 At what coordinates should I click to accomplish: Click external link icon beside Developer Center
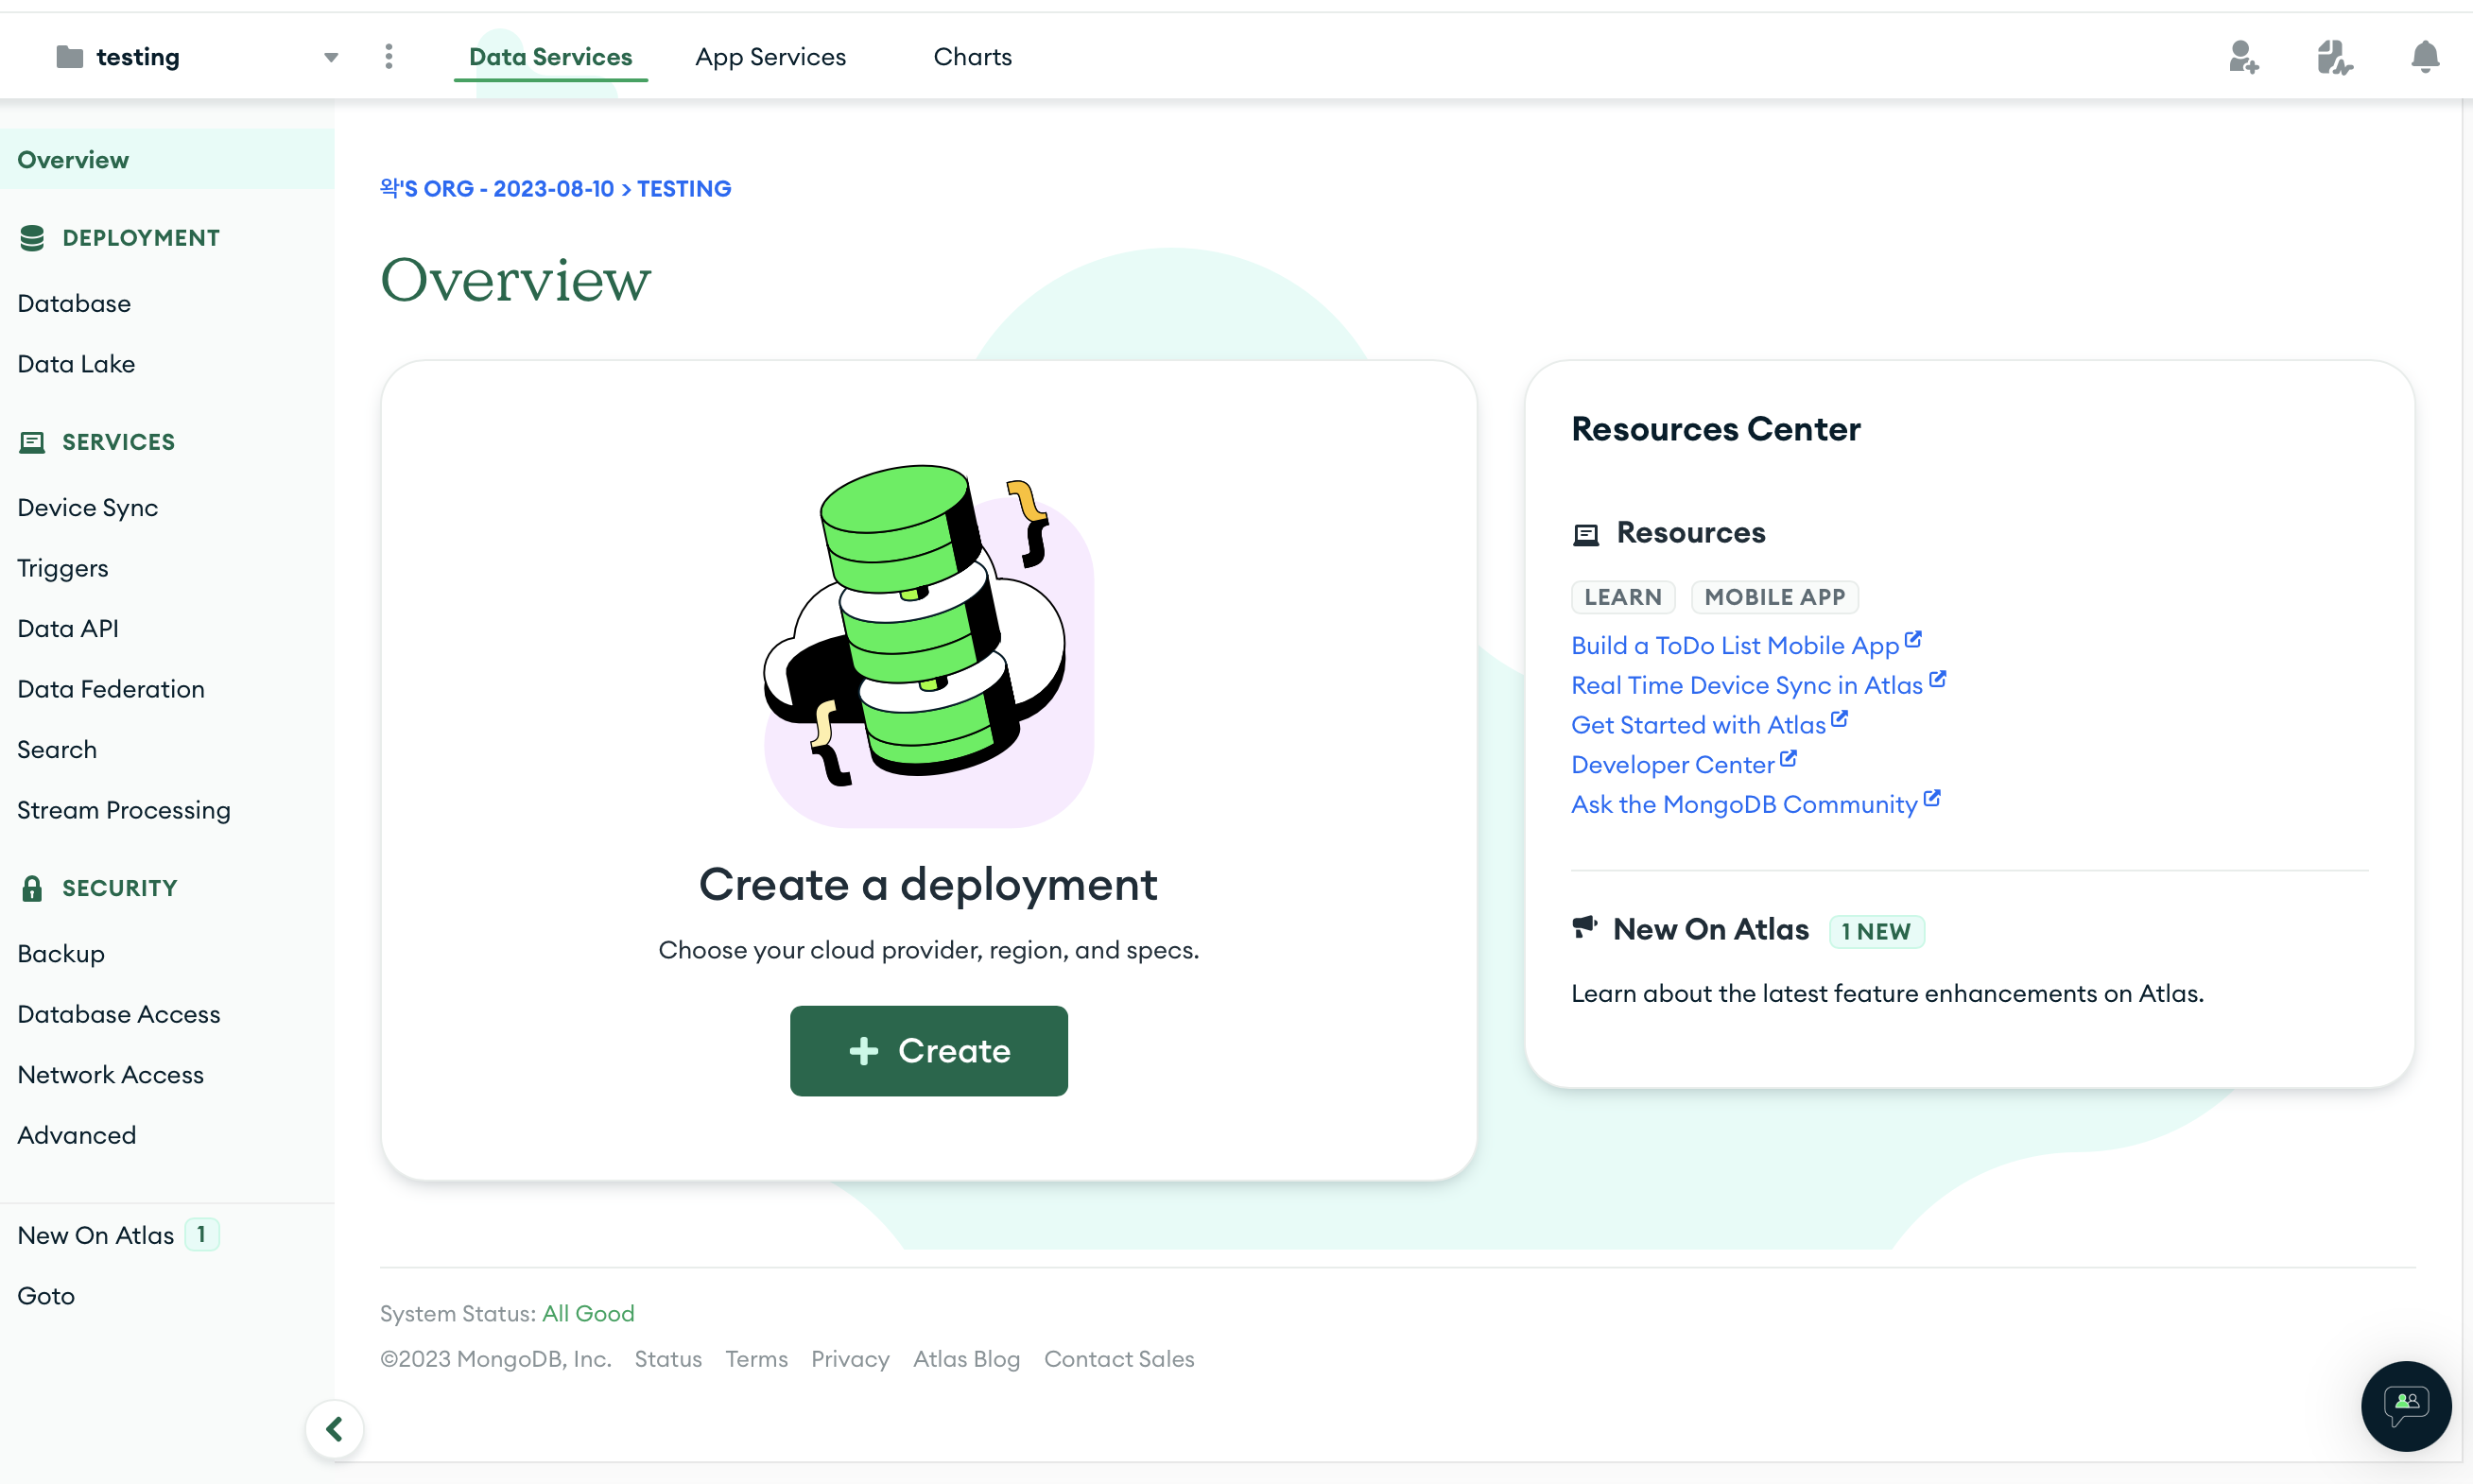click(1788, 759)
